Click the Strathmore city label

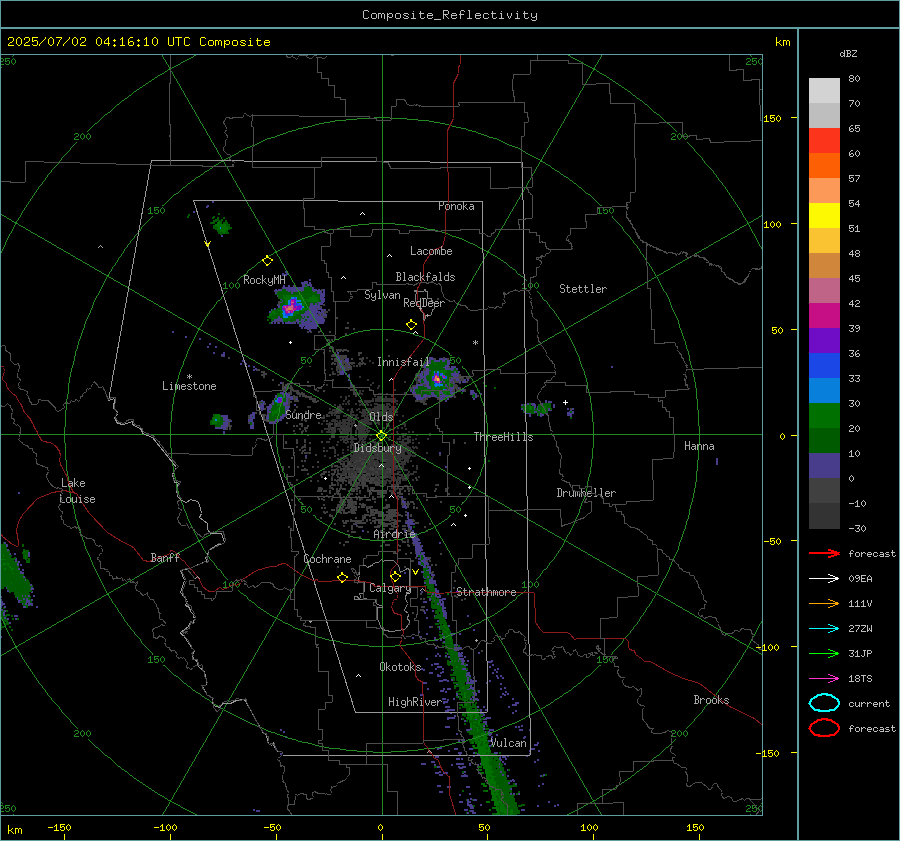pyautogui.click(x=486, y=592)
